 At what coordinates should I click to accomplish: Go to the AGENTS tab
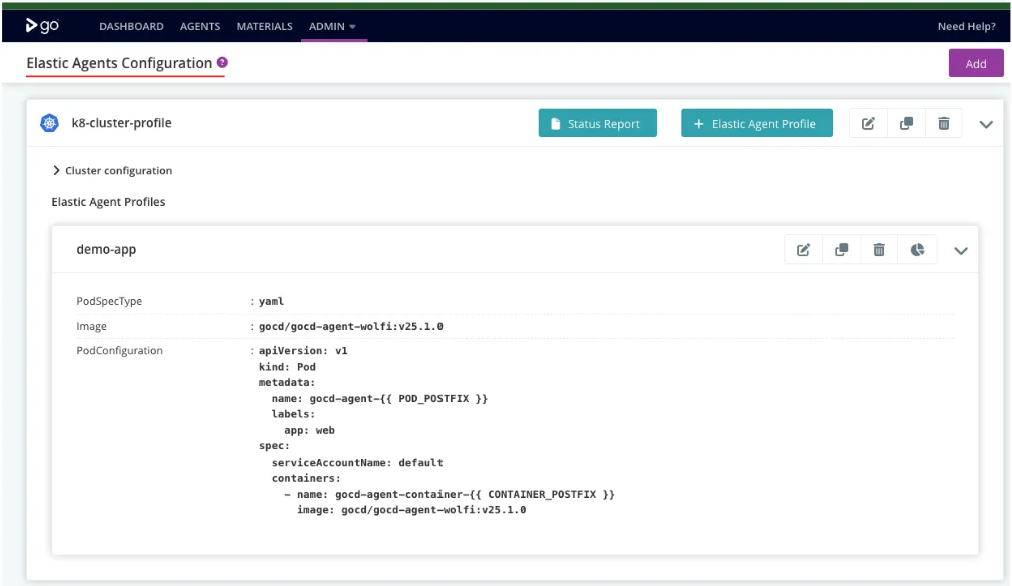tap(200, 26)
